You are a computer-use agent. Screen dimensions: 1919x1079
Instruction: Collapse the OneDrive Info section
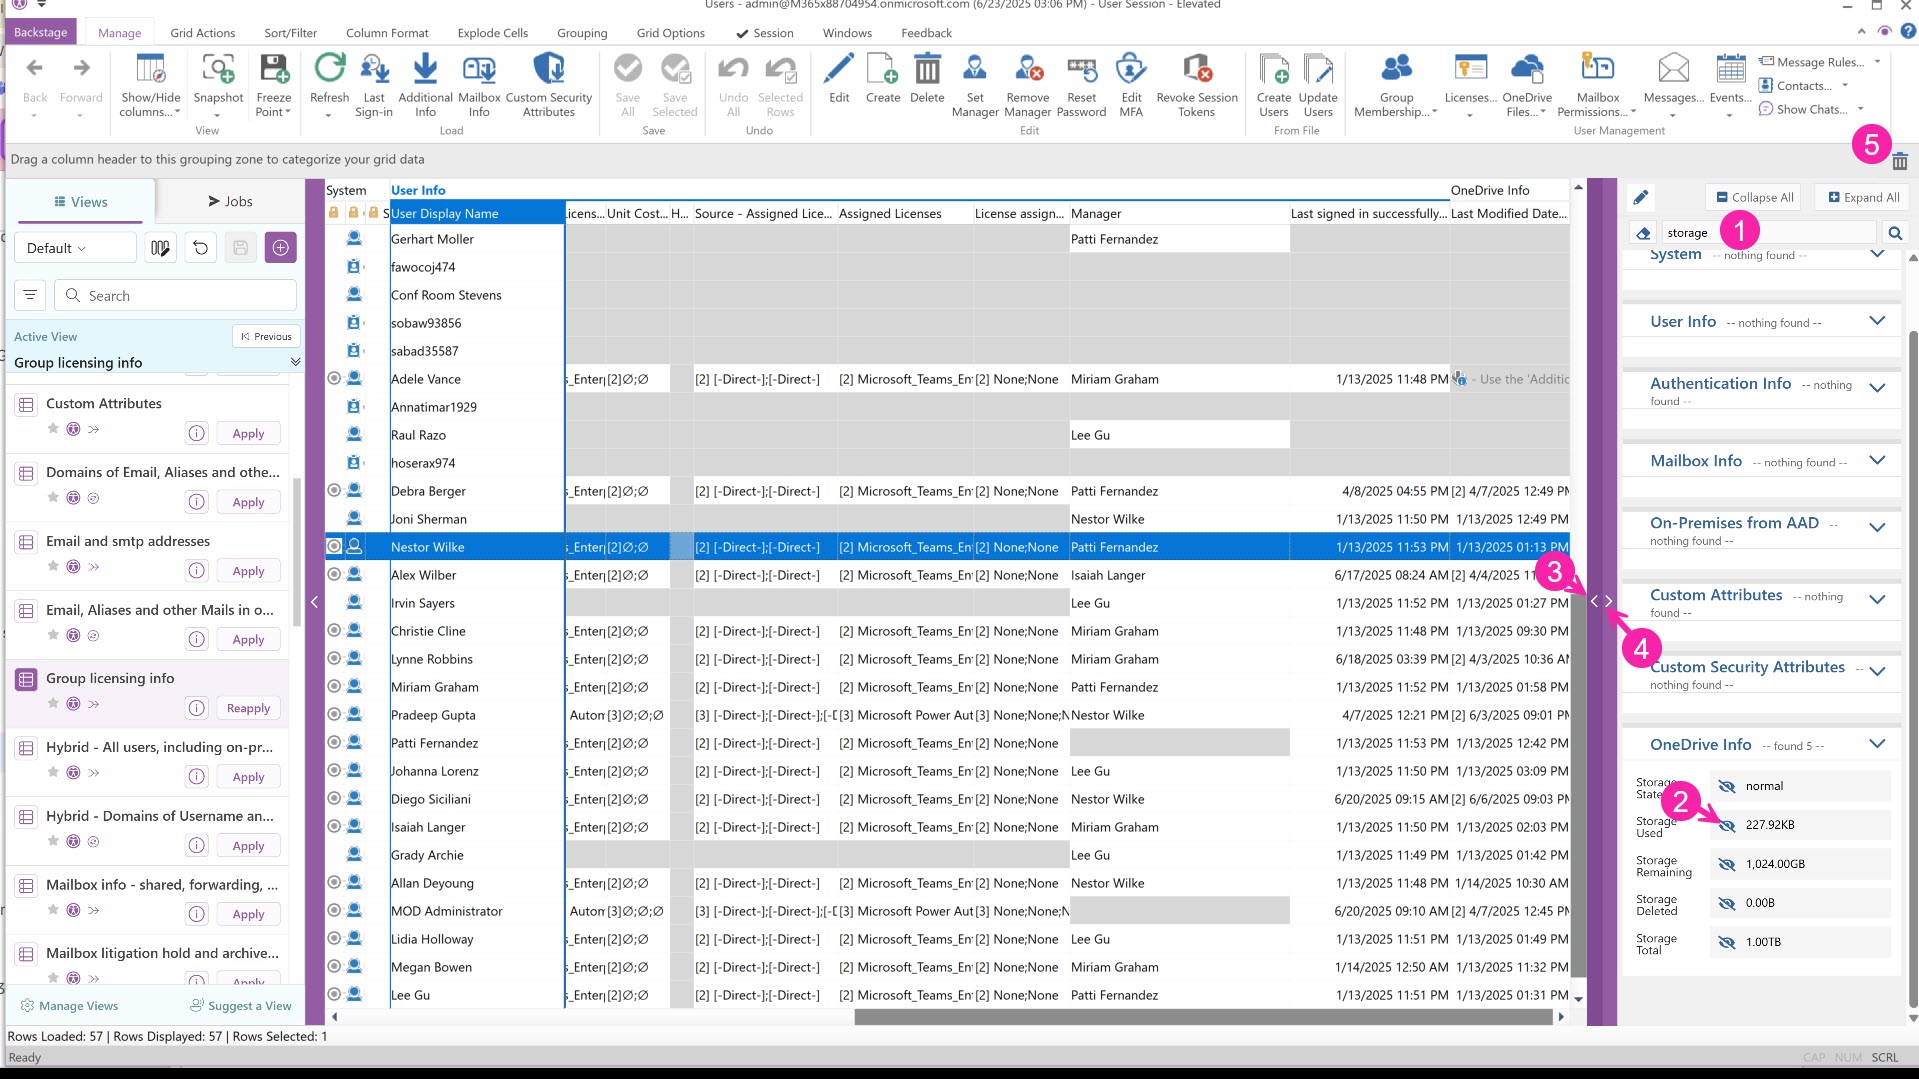tap(1877, 744)
